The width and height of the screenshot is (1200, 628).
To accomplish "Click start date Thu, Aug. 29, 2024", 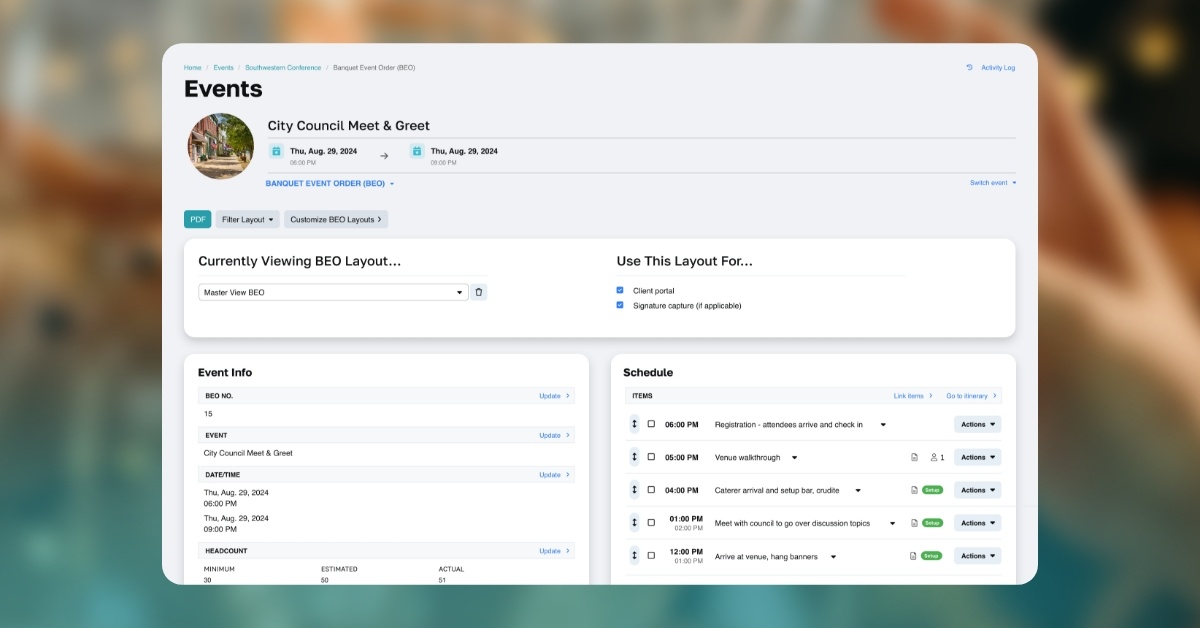I will (x=323, y=151).
